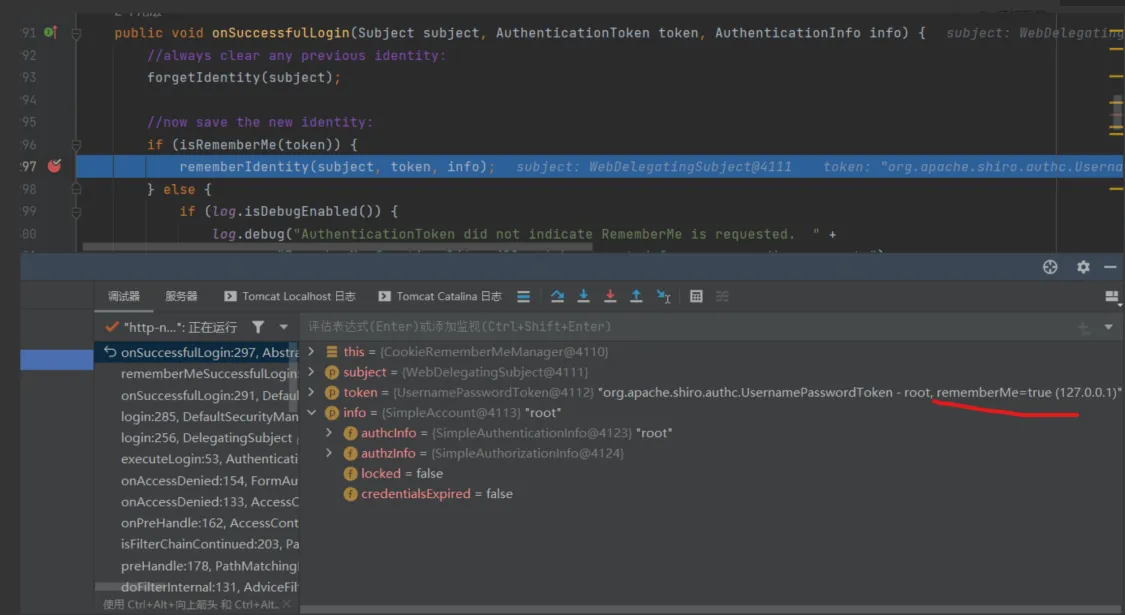Expand the 'this' CookieRememberMeManager node
The width and height of the screenshot is (1125, 615).
tap(311, 352)
